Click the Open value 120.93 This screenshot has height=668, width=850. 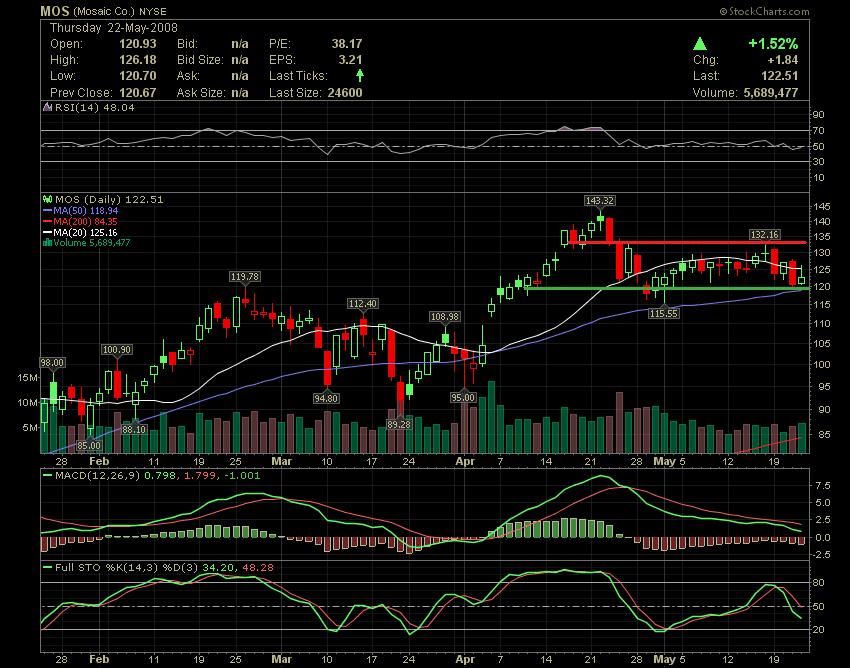138,44
